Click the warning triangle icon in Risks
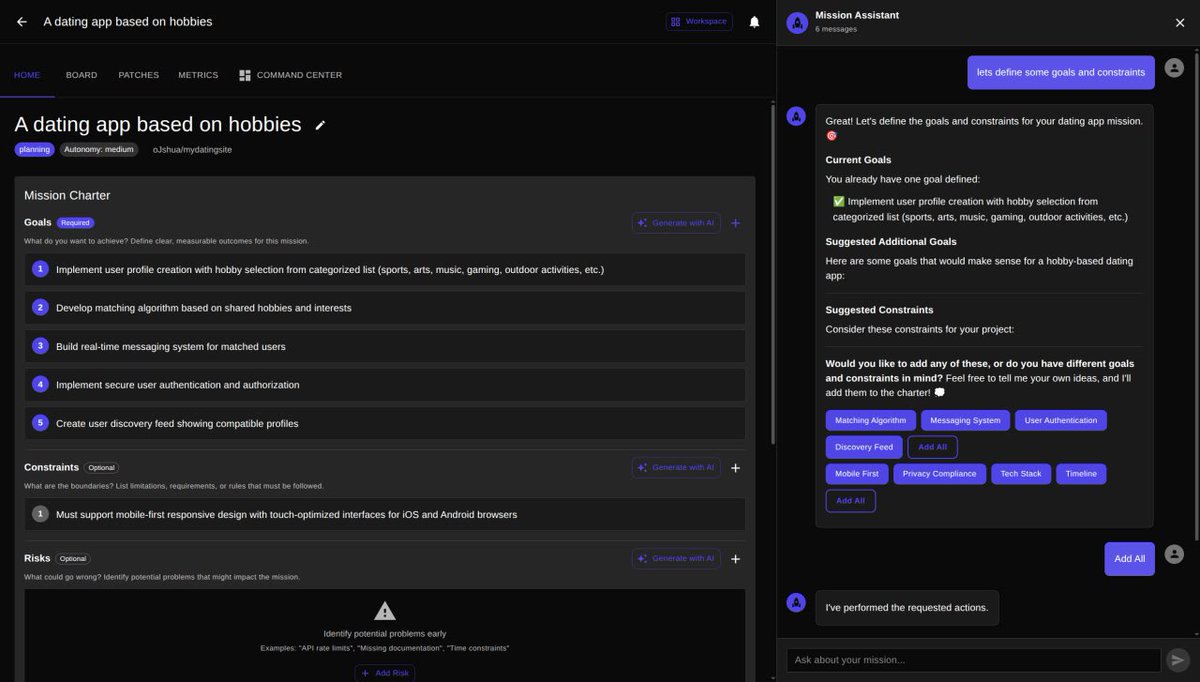The height and width of the screenshot is (682, 1200). click(385, 611)
